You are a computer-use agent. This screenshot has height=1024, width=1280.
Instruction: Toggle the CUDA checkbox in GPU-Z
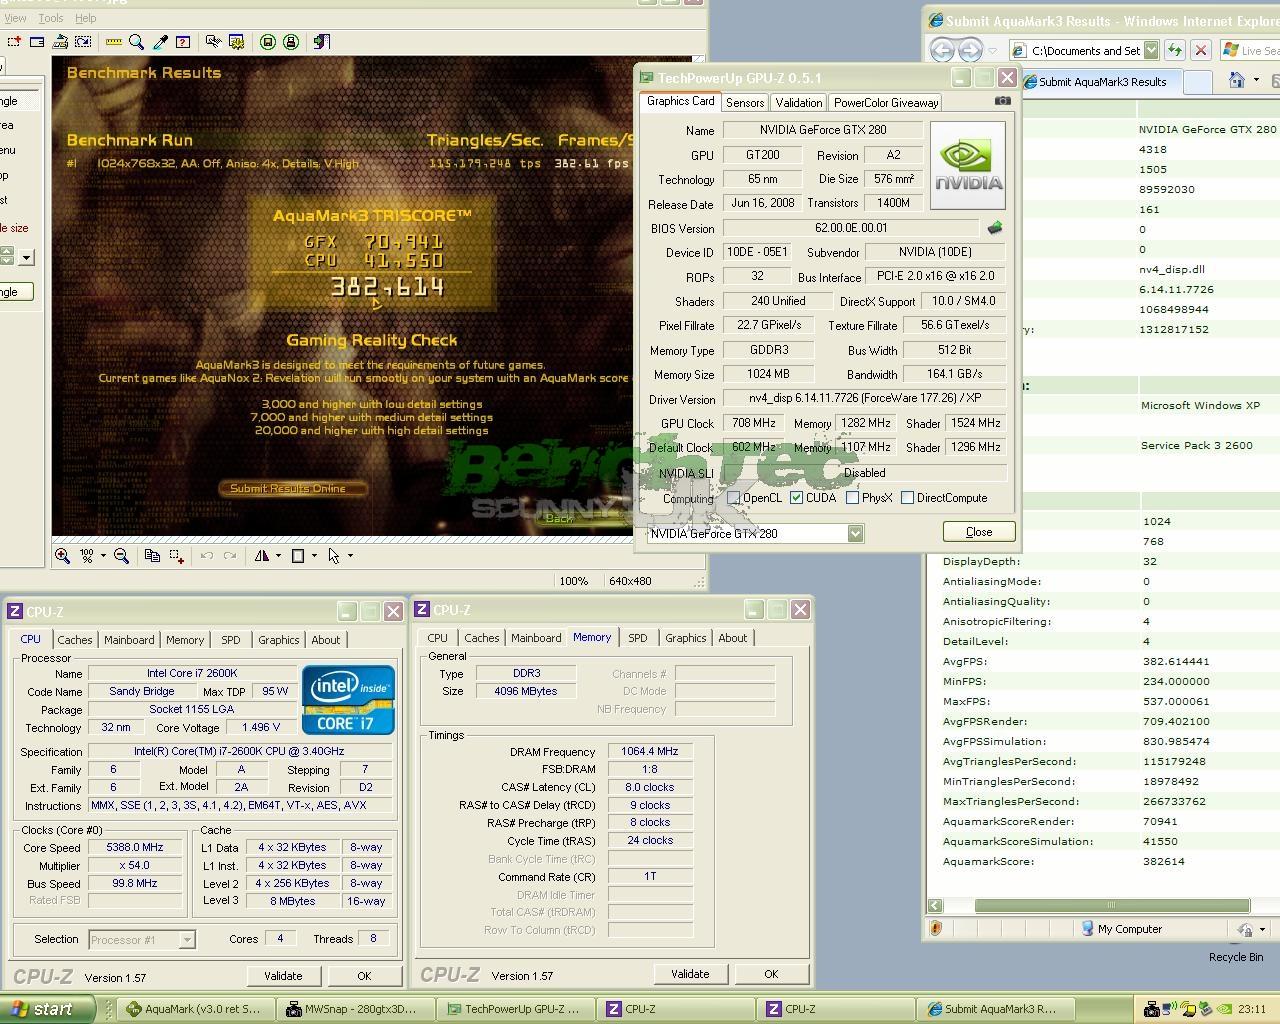pos(797,498)
